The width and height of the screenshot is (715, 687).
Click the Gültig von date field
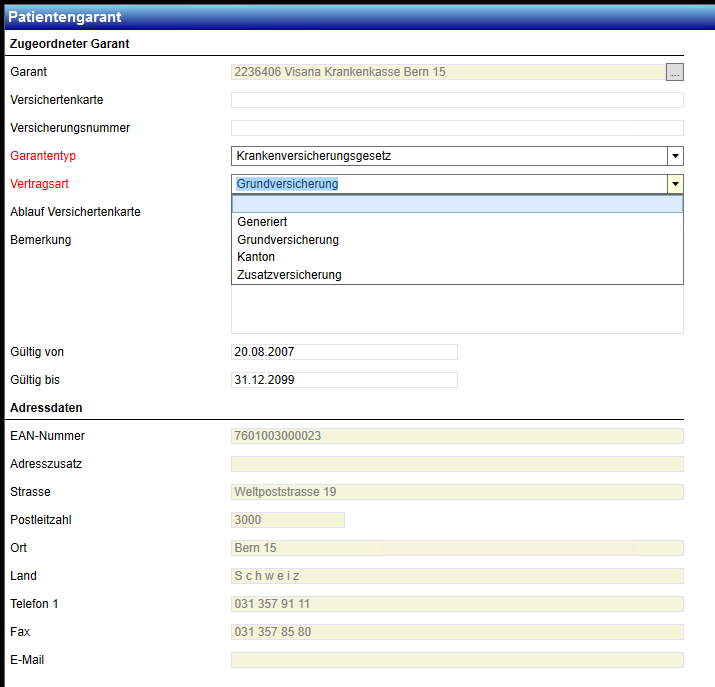click(x=344, y=352)
